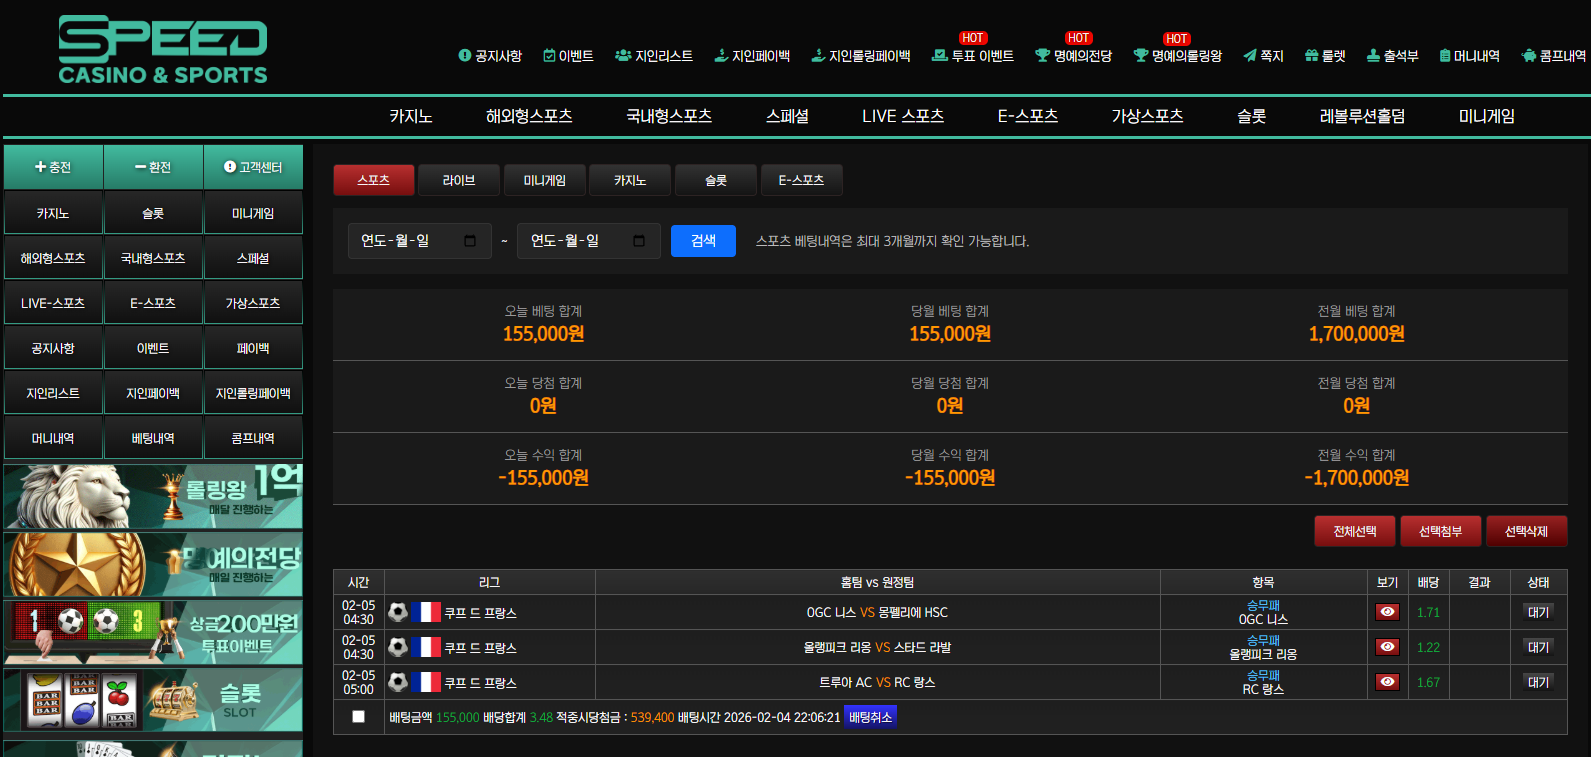This screenshot has width=1591, height=757.
Task: Click the 배팅취소 cancel bet button
Action: tap(870, 717)
